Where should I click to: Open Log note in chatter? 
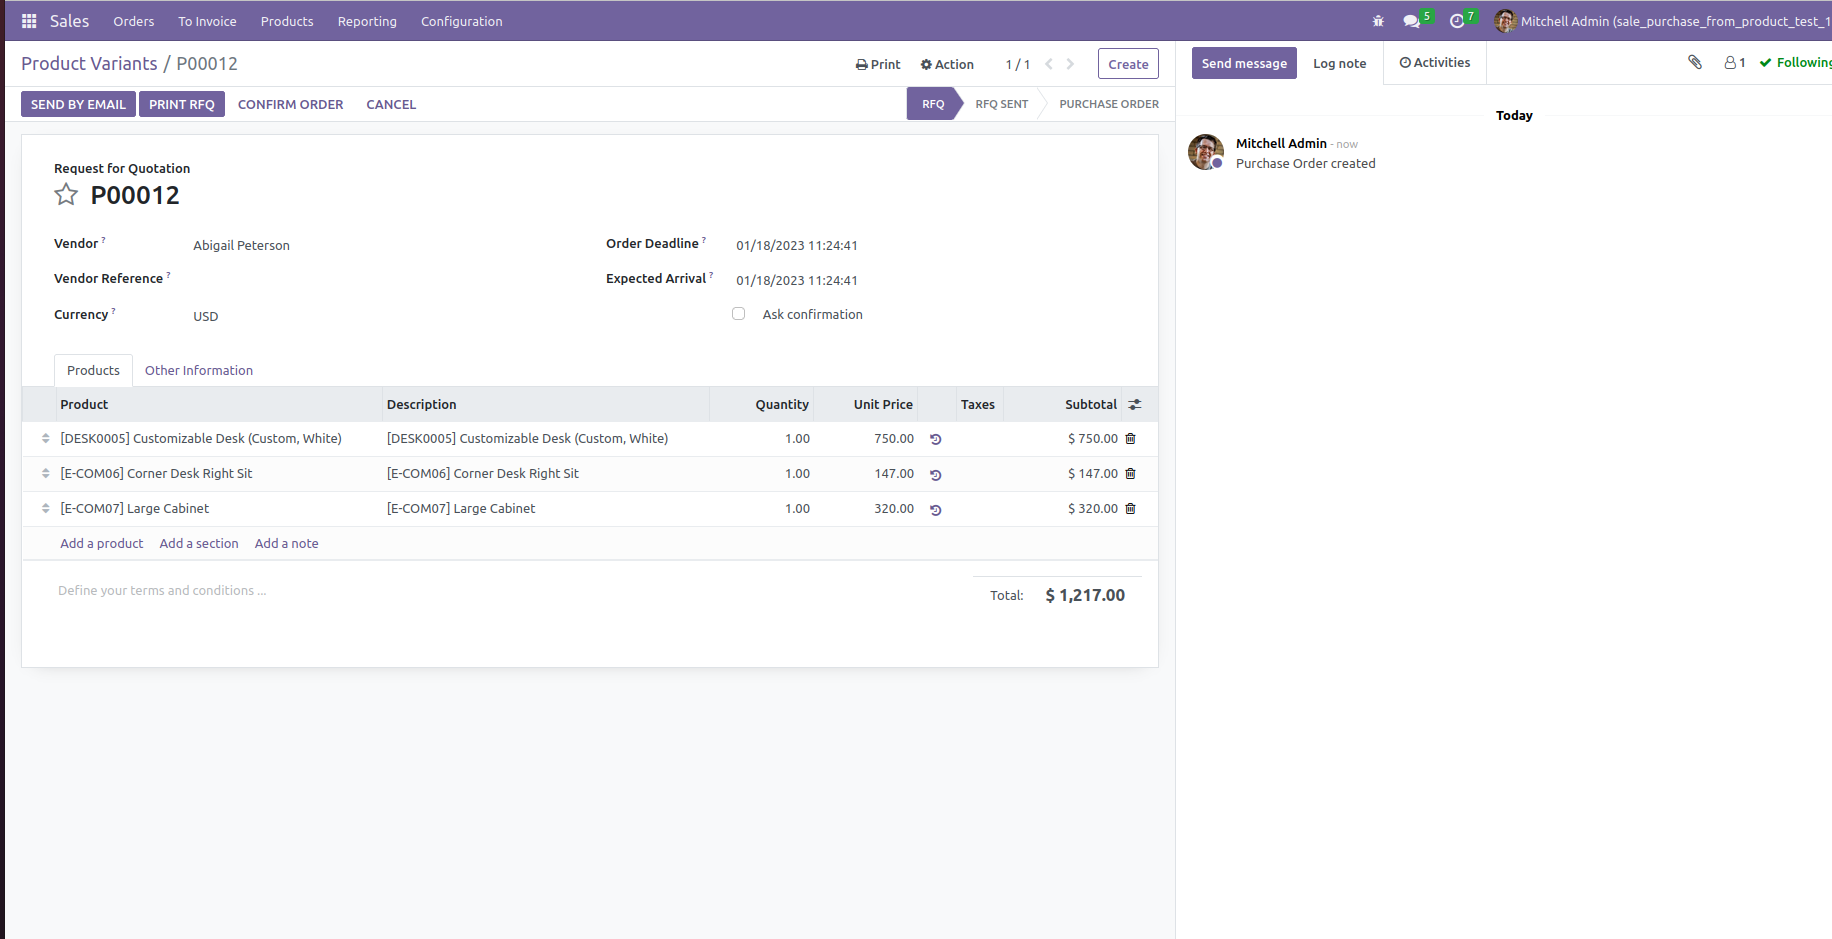tap(1339, 63)
